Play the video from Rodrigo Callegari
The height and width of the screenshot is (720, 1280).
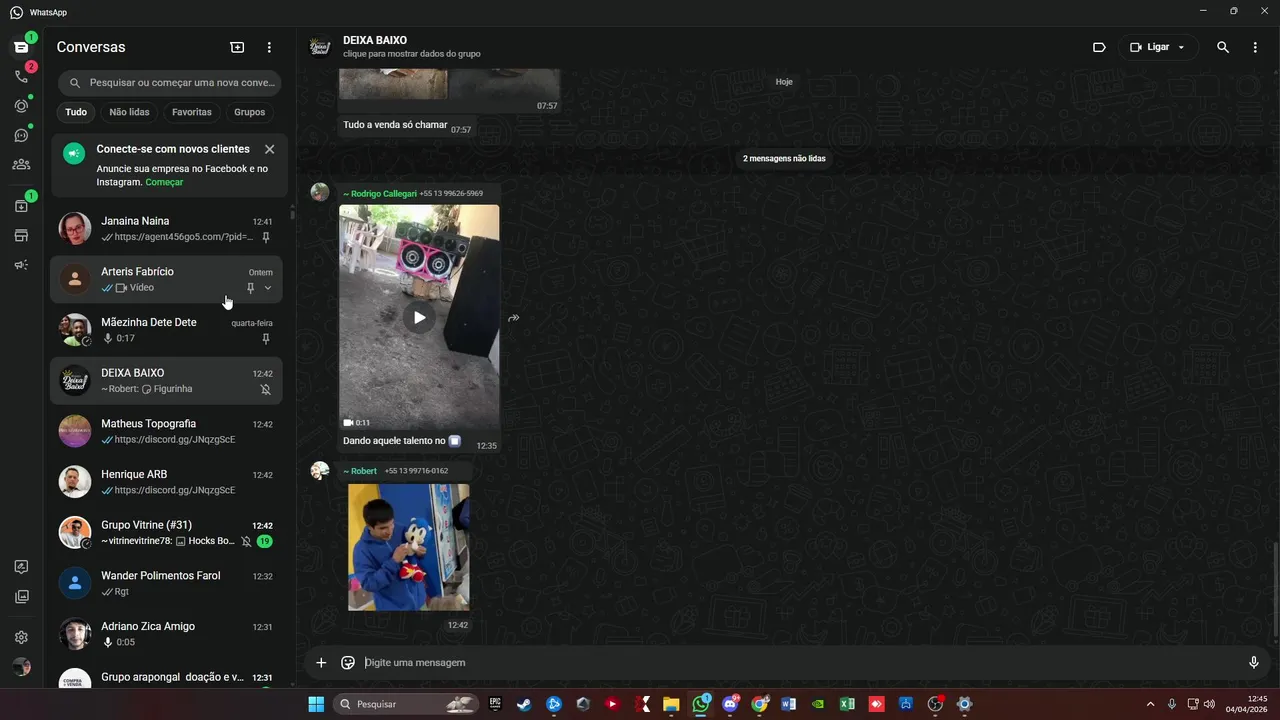pyautogui.click(x=419, y=317)
